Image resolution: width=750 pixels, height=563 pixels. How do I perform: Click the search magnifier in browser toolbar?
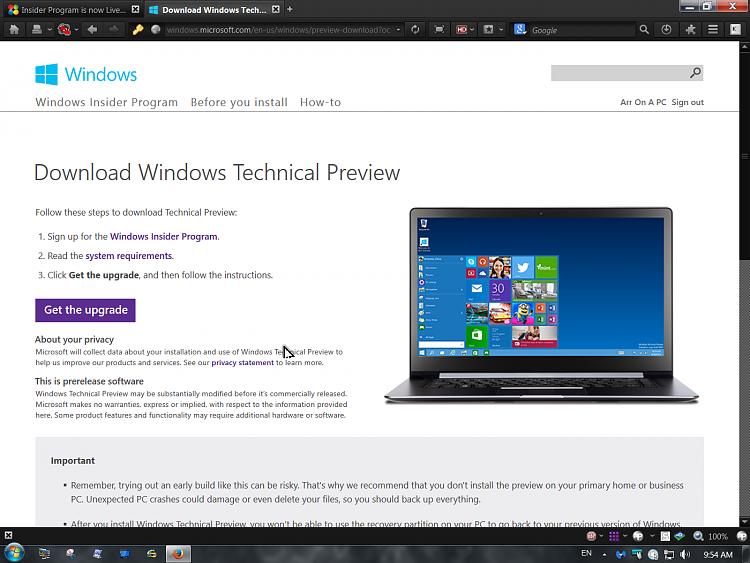644,30
